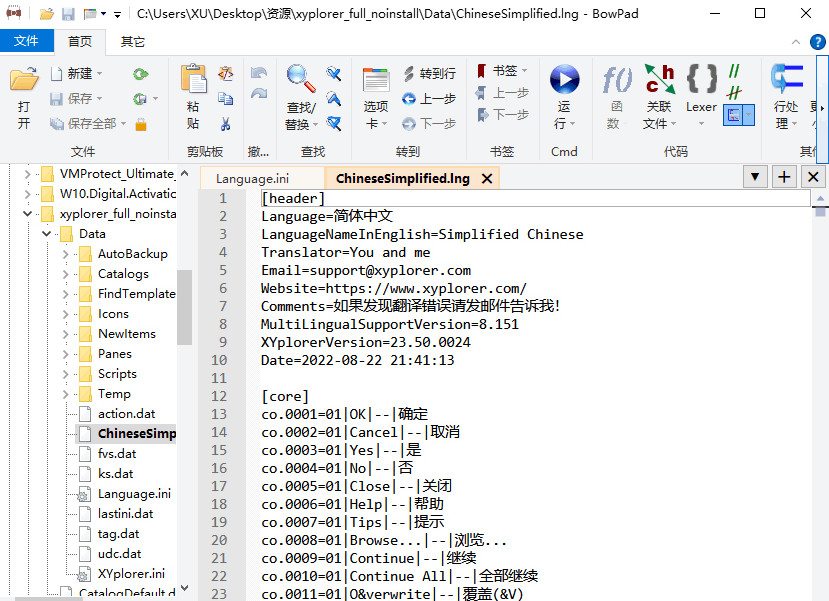Click the 运行 (Run) play icon
Screen dimensions: 829x601
pyautogui.click(x=564, y=82)
